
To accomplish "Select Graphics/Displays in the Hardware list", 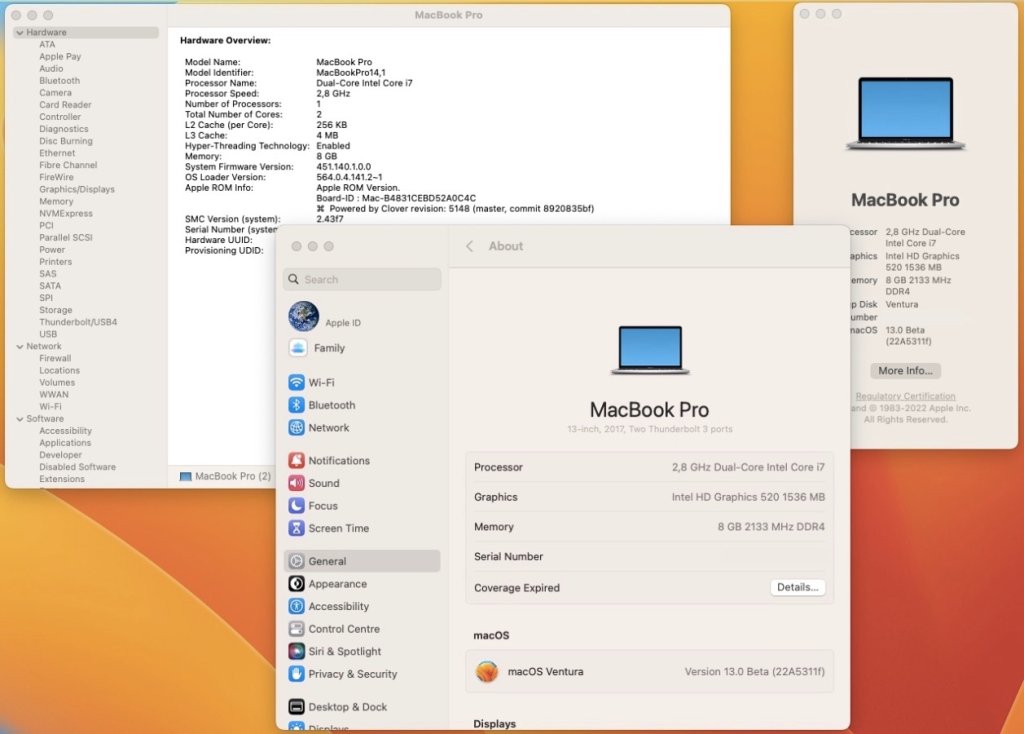I will pyautogui.click(x=77, y=189).
